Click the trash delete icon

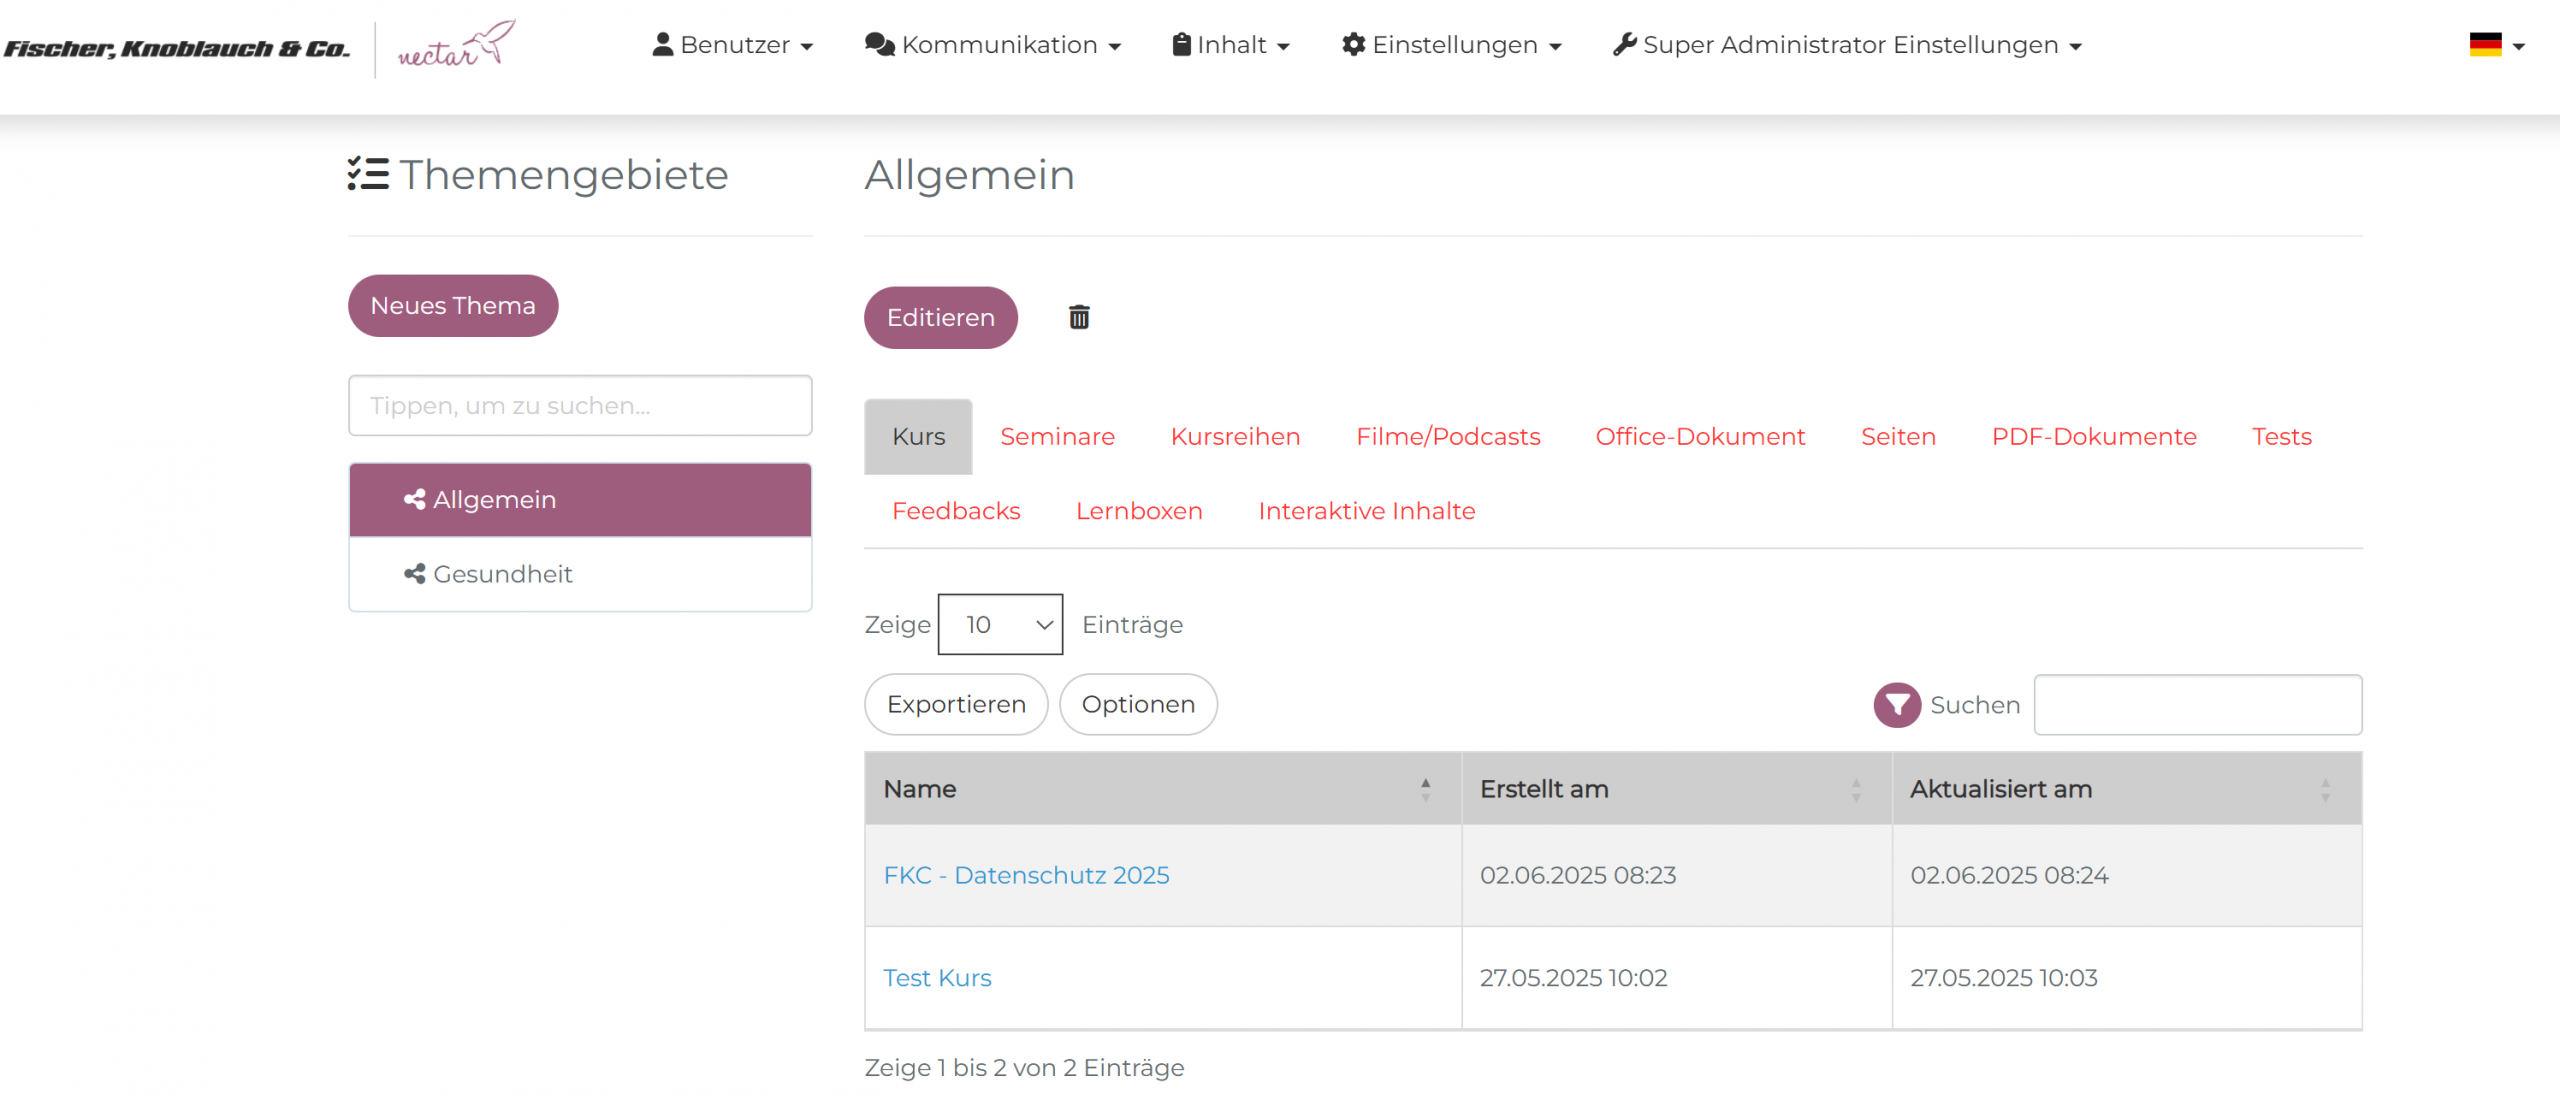[1078, 317]
